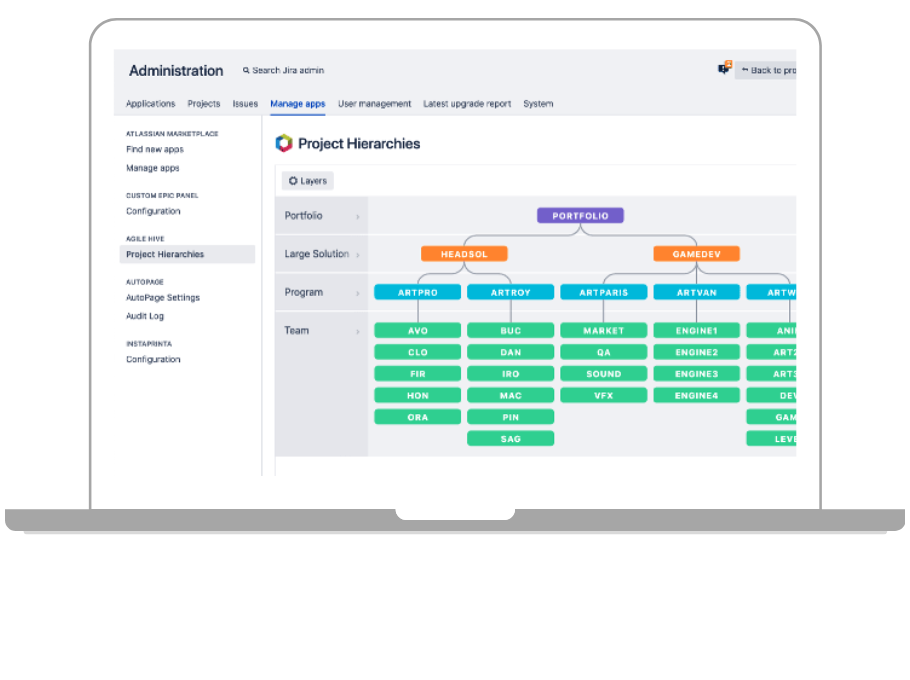Open Custom Epic Panel Configuration link

coord(153,211)
